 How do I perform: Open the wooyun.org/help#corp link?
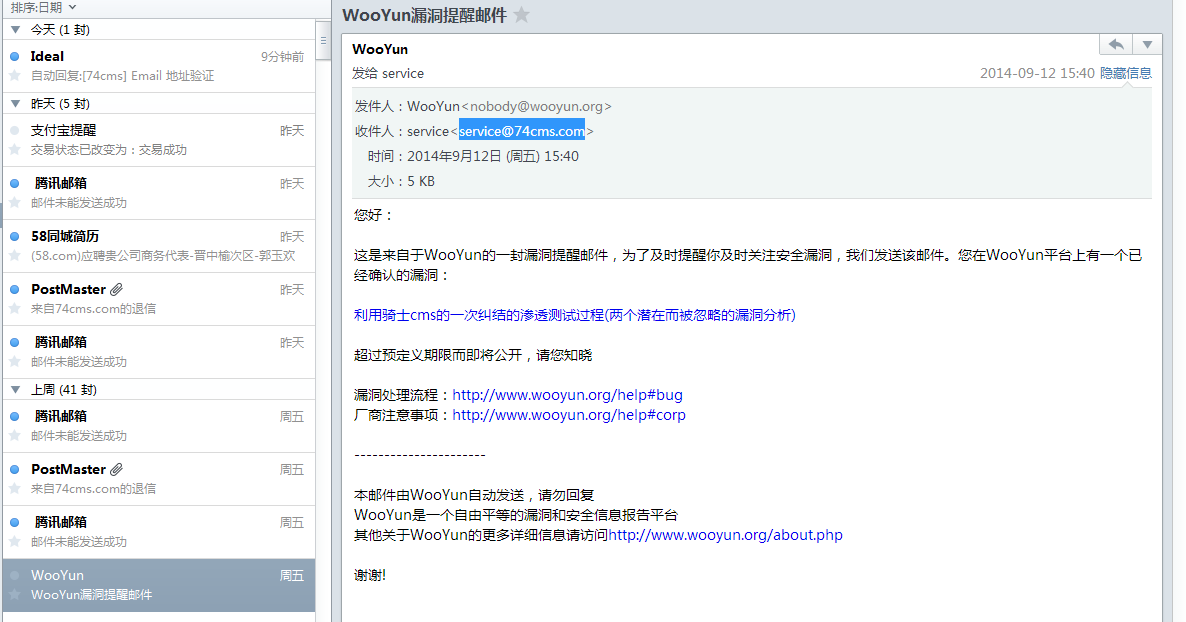(x=569, y=415)
